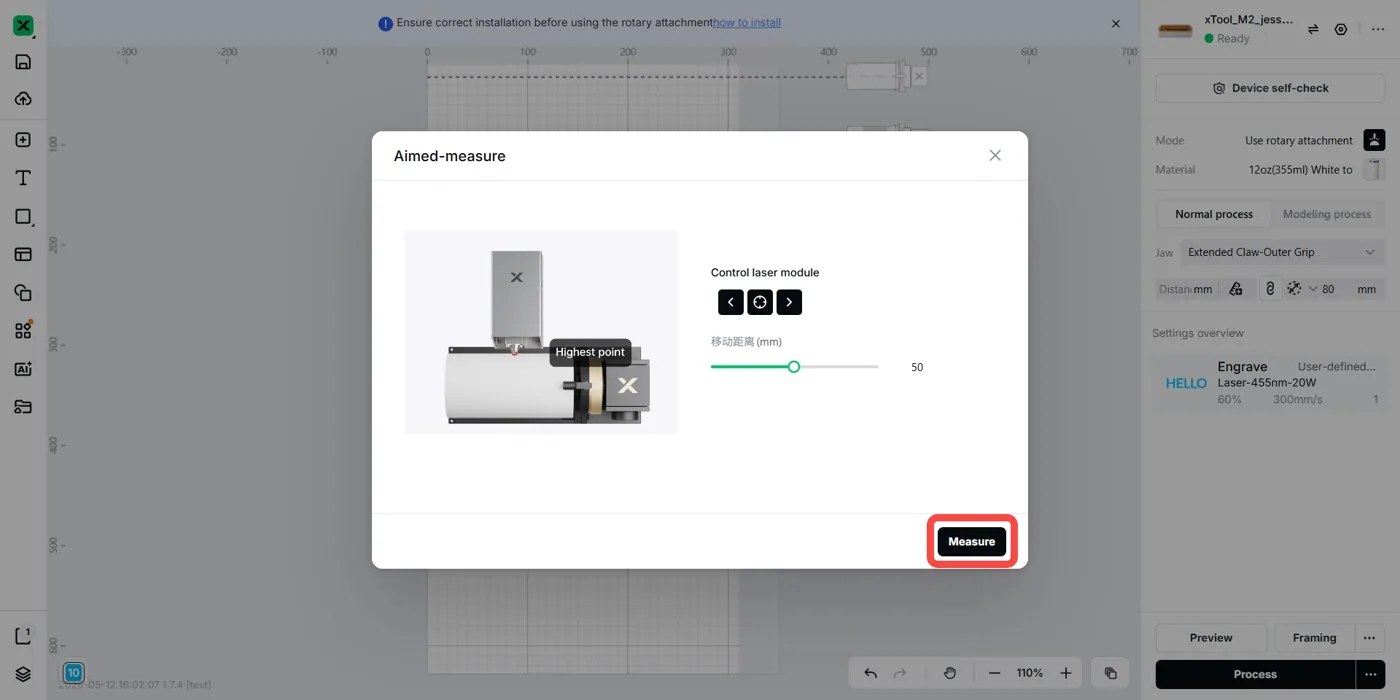Click the switch device arrows icon

coord(1313,29)
